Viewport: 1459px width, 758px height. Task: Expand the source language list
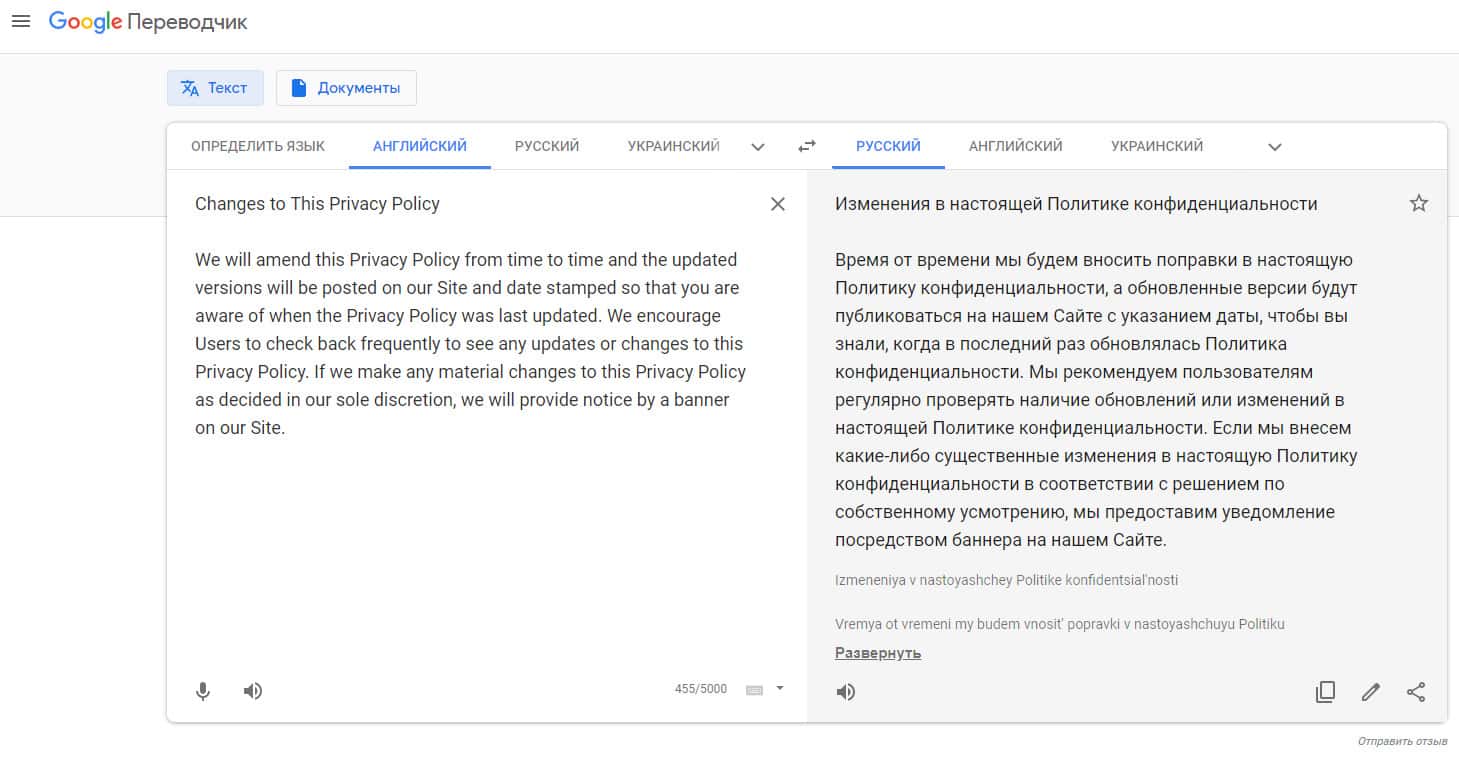tap(758, 147)
